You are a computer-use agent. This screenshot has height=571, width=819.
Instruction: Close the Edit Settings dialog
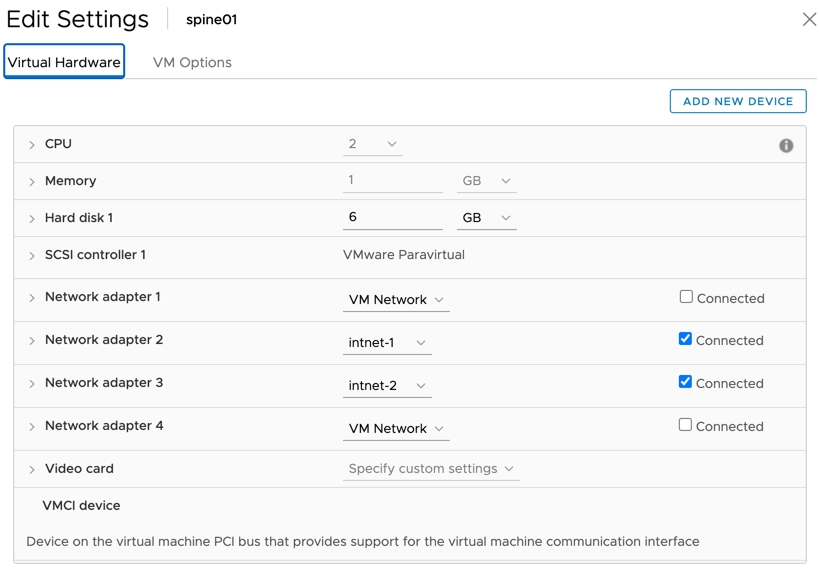809,19
